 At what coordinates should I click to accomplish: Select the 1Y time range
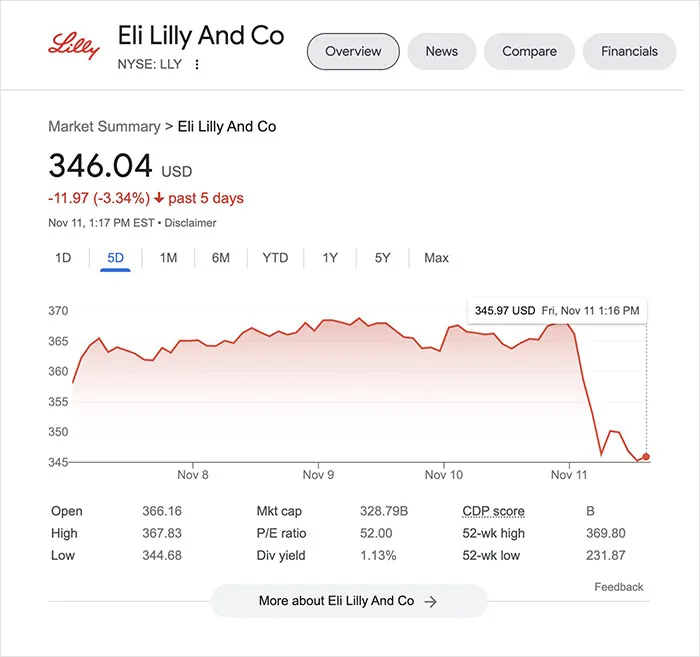click(x=330, y=258)
